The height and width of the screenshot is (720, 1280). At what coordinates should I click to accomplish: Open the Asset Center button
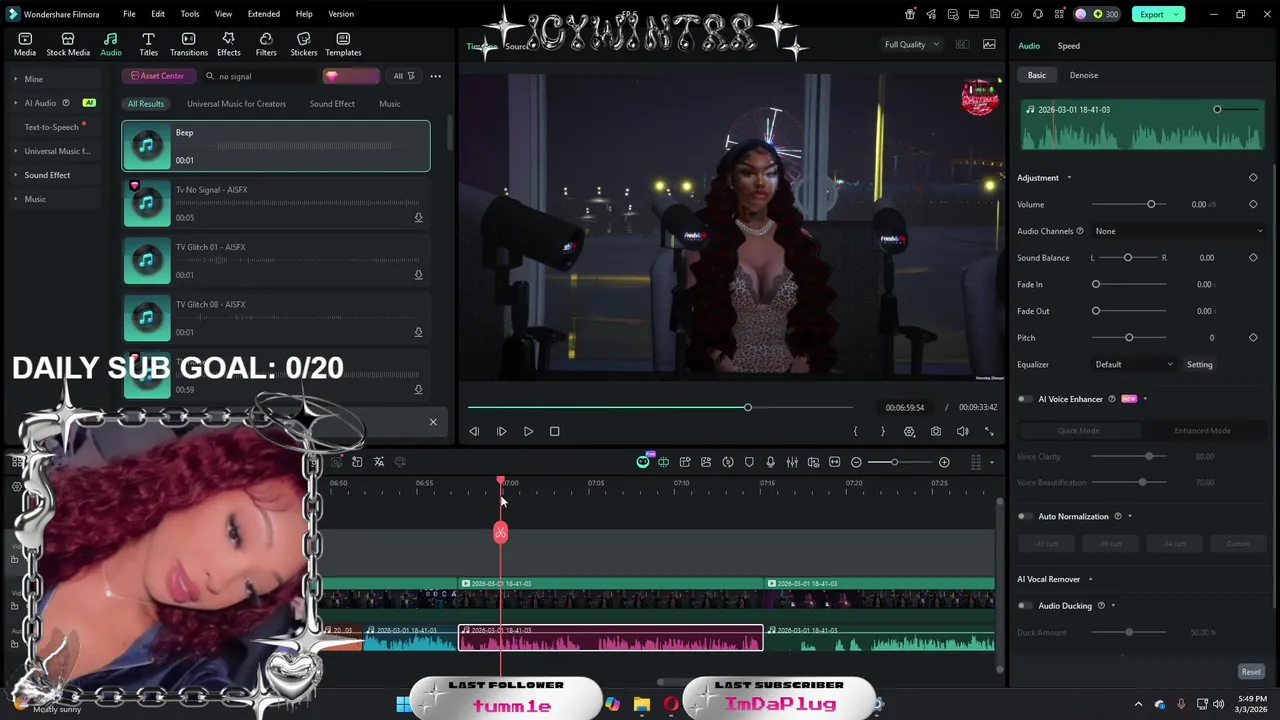157,76
